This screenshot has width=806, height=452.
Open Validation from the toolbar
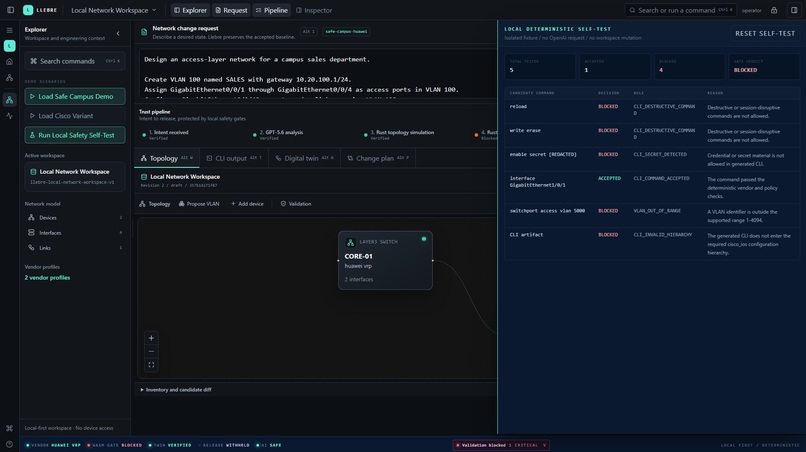296,204
